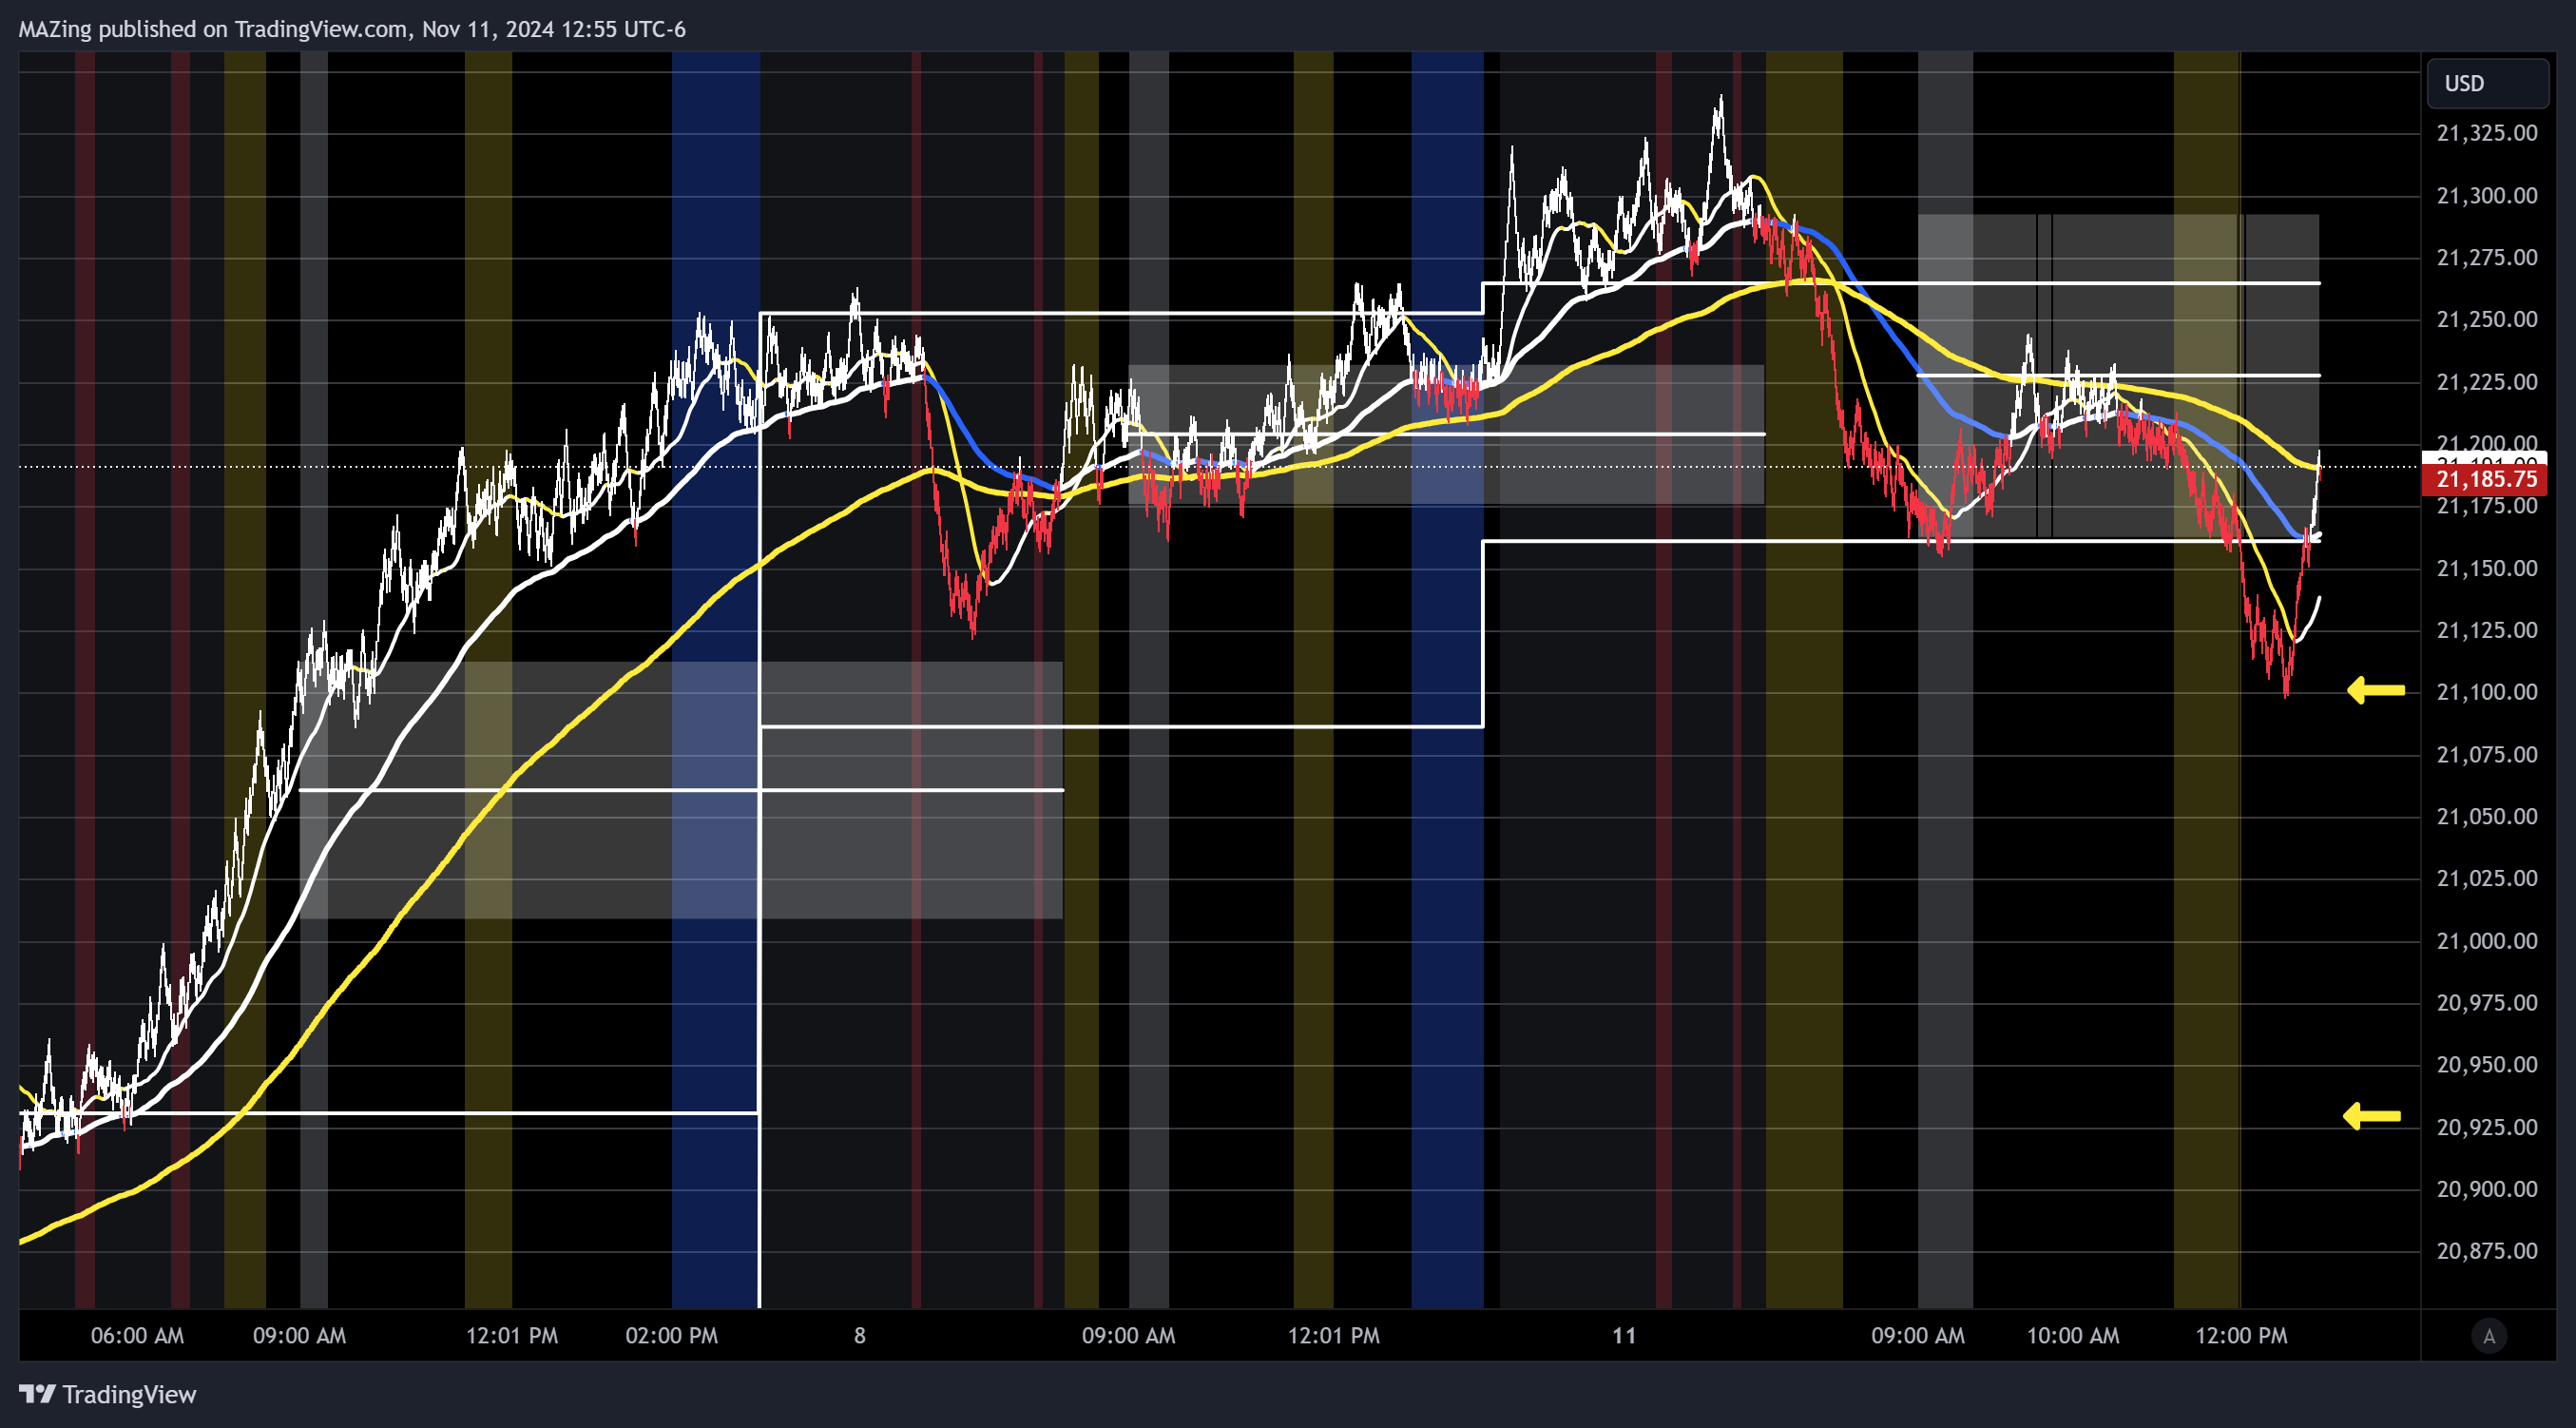The width and height of the screenshot is (2576, 1428).
Task: Click the header text 'MAZing published on TradingView.com'
Action: click(x=213, y=29)
